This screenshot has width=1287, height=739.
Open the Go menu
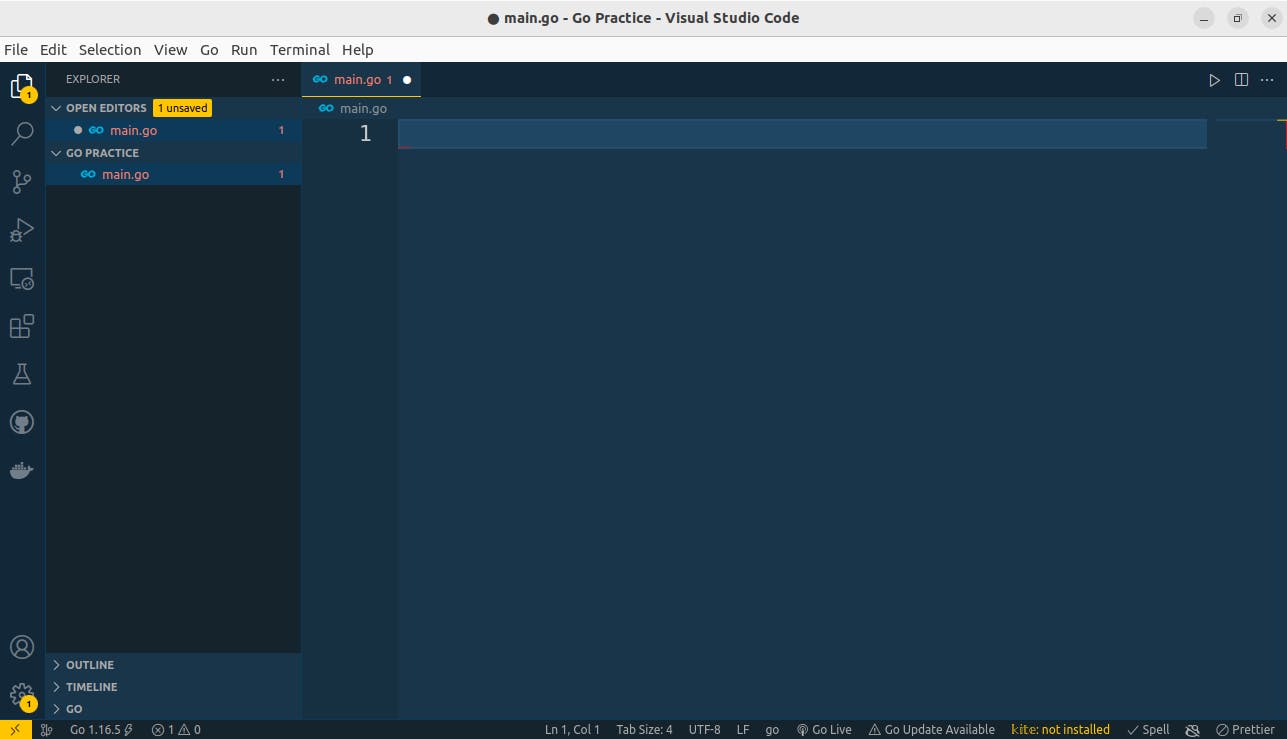coord(209,49)
